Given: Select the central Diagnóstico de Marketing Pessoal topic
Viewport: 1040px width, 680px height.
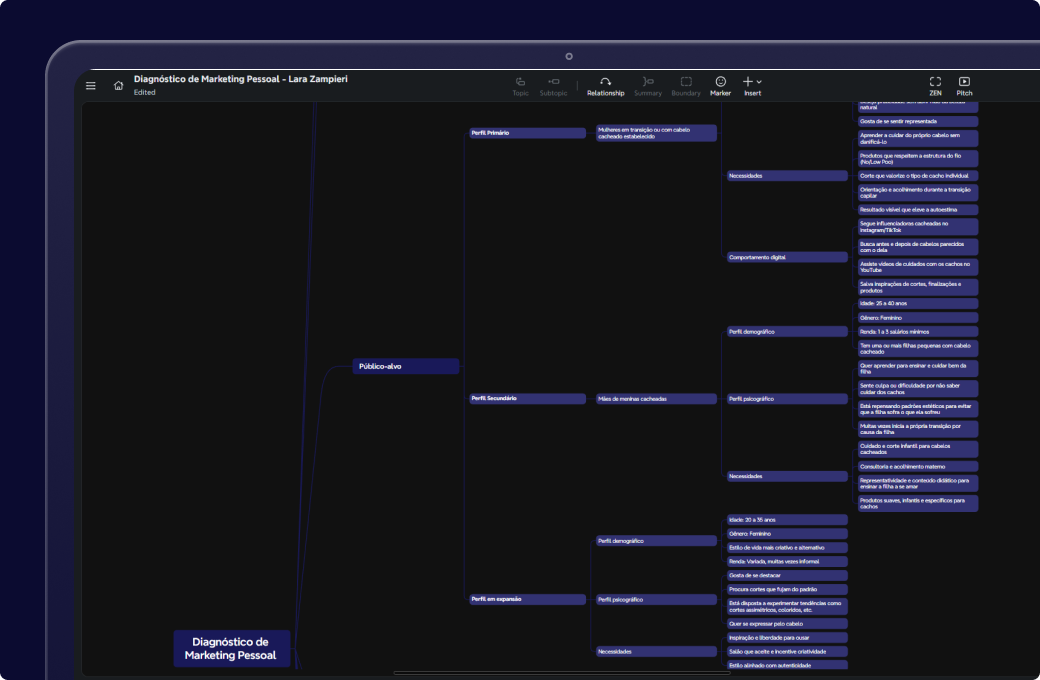Looking at the screenshot, I should pos(231,648).
